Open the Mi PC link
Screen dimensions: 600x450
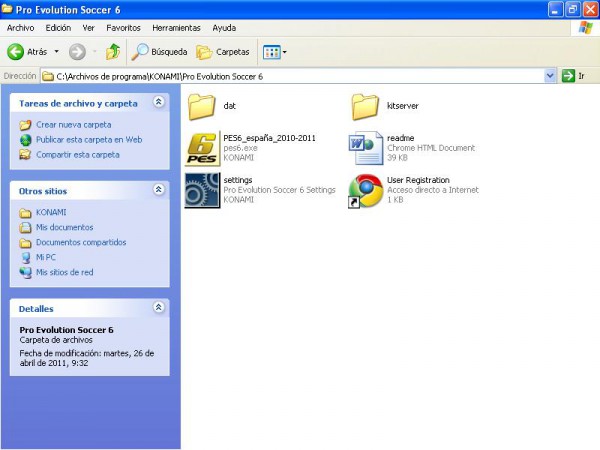coord(46,257)
